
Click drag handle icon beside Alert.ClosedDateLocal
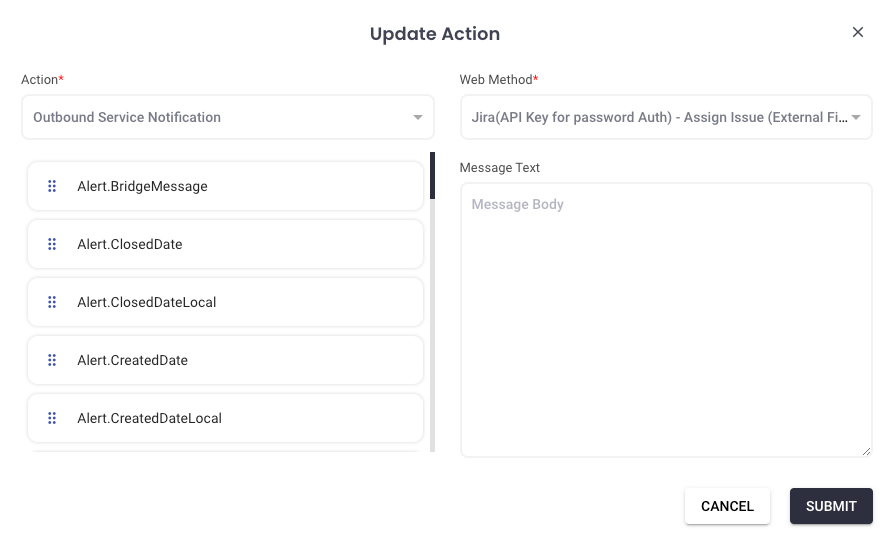pos(52,302)
